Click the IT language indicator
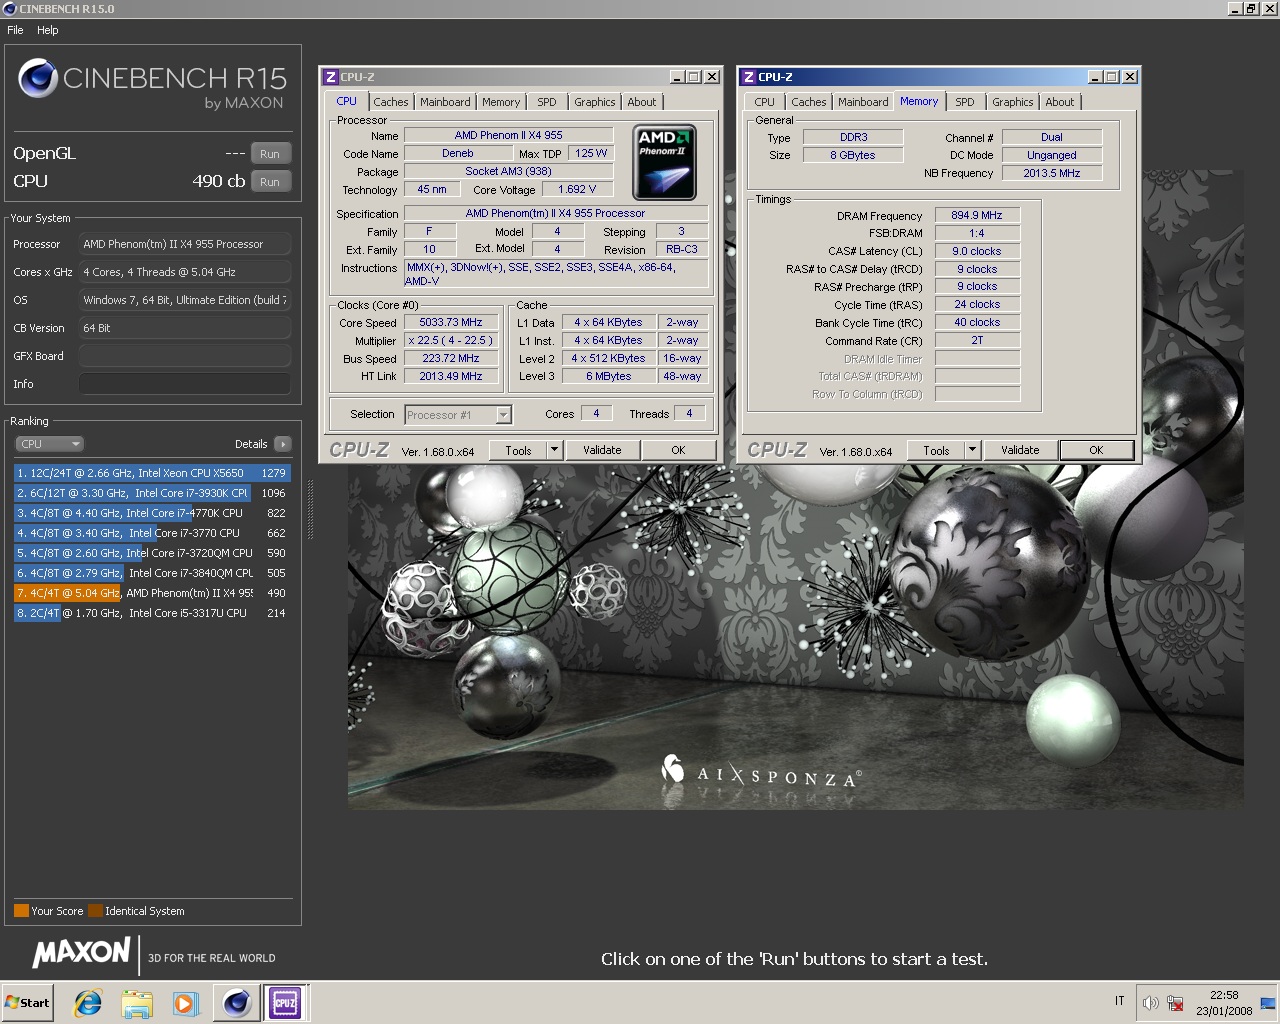The image size is (1280, 1024). point(1119,1001)
